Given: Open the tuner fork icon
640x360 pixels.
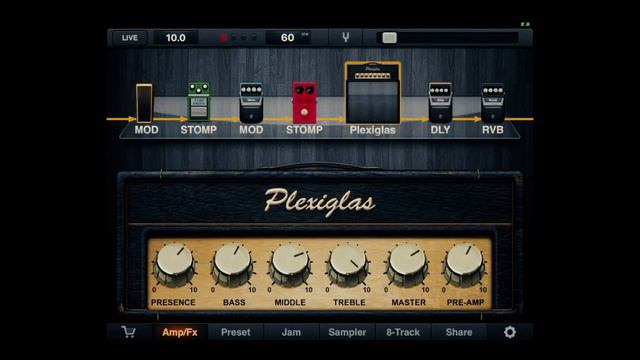Looking at the screenshot, I should [346, 38].
